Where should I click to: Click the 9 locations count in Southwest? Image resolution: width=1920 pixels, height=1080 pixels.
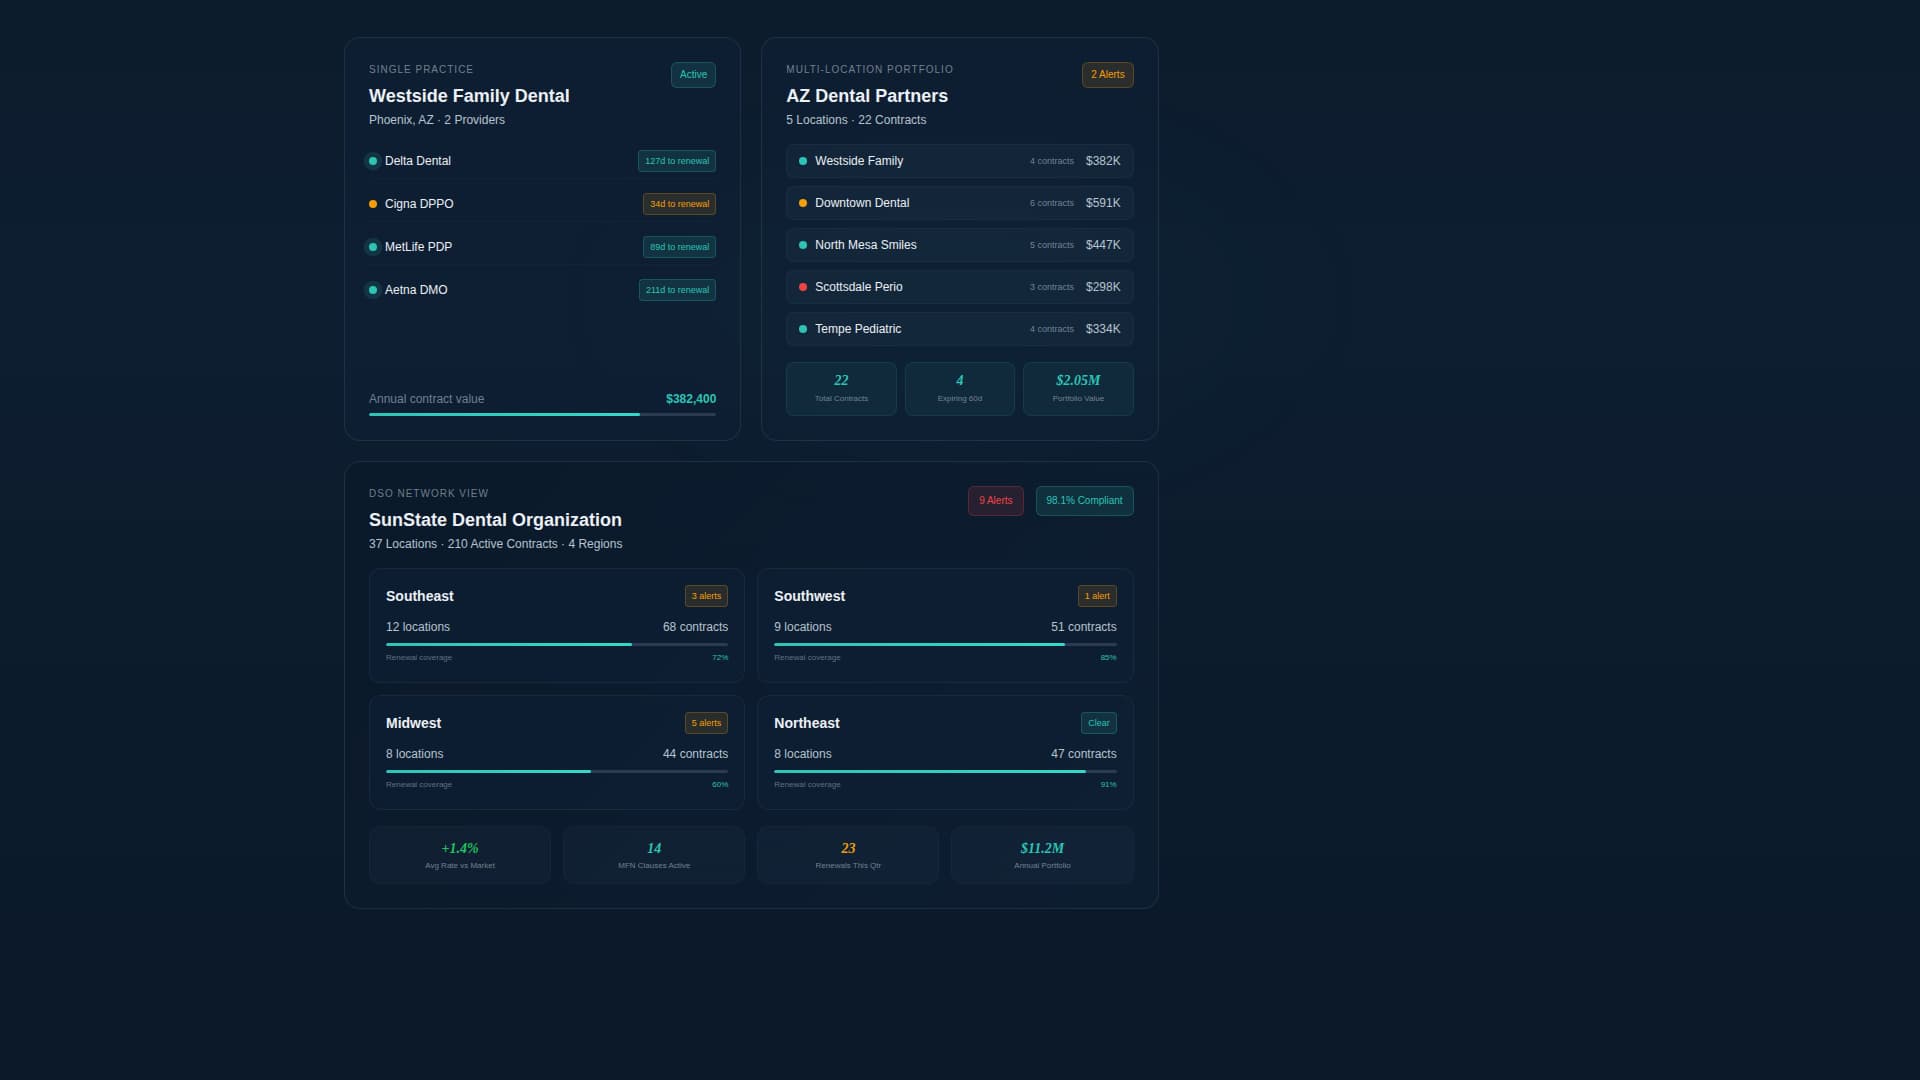point(803,627)
